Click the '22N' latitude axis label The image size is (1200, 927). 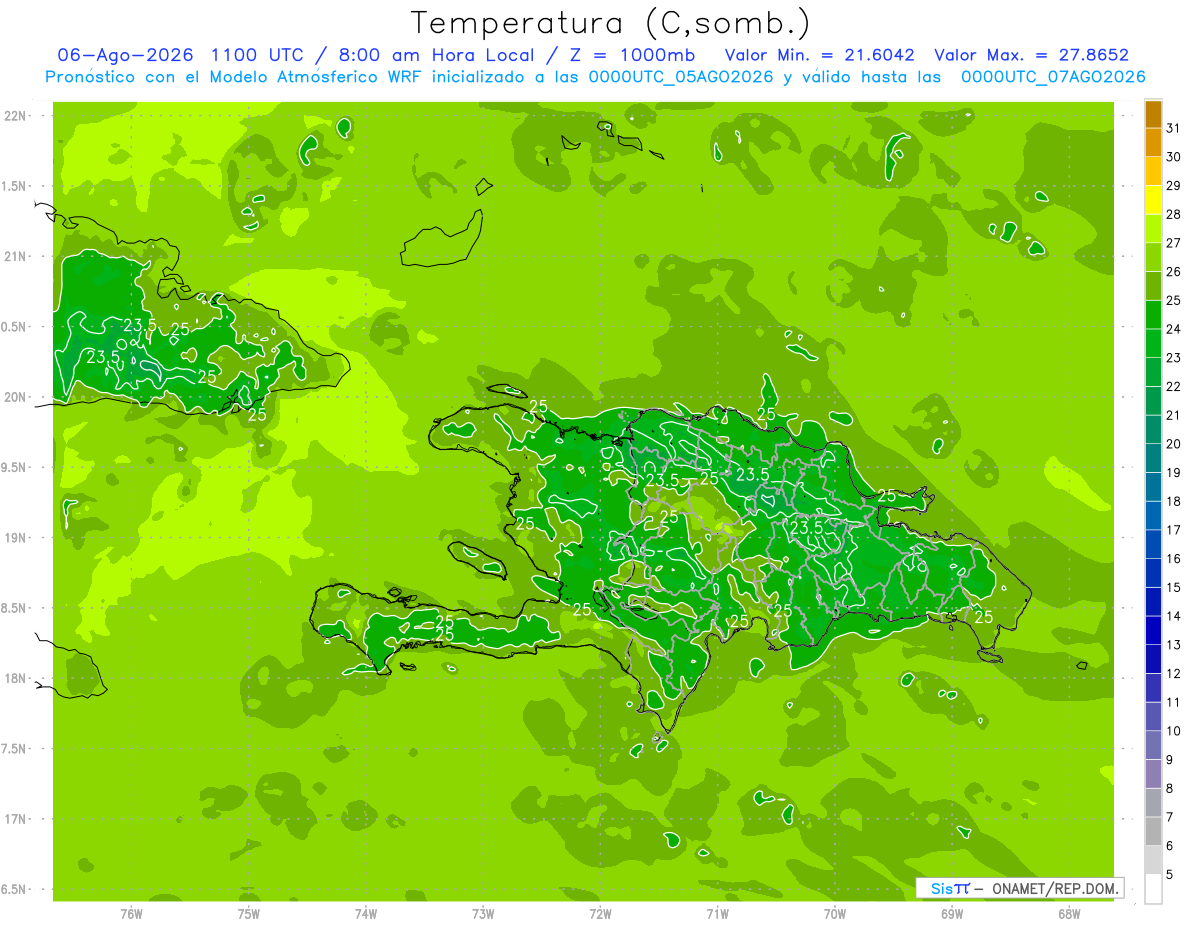pos(13,116)
